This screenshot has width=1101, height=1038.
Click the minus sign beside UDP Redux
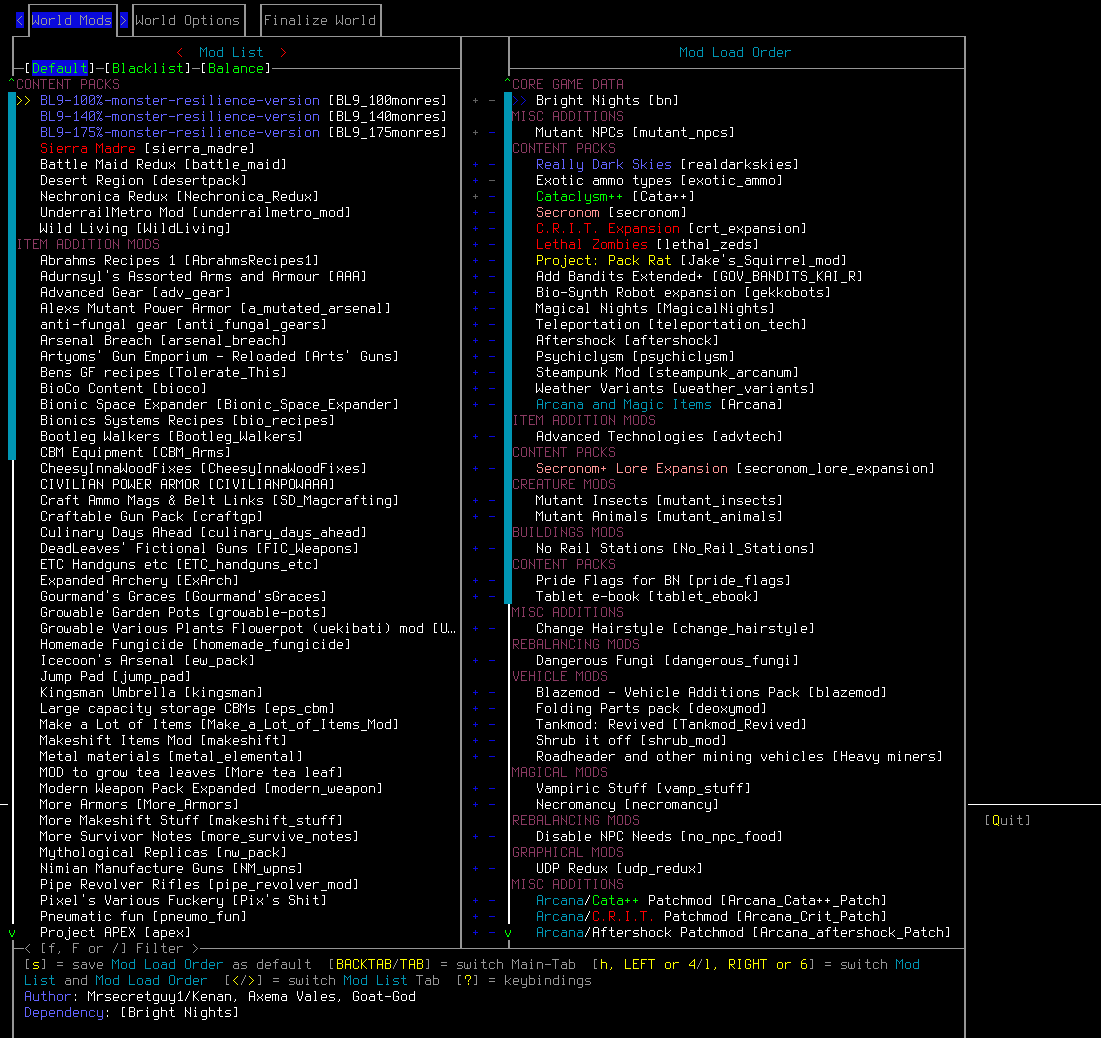coord(492,869)
